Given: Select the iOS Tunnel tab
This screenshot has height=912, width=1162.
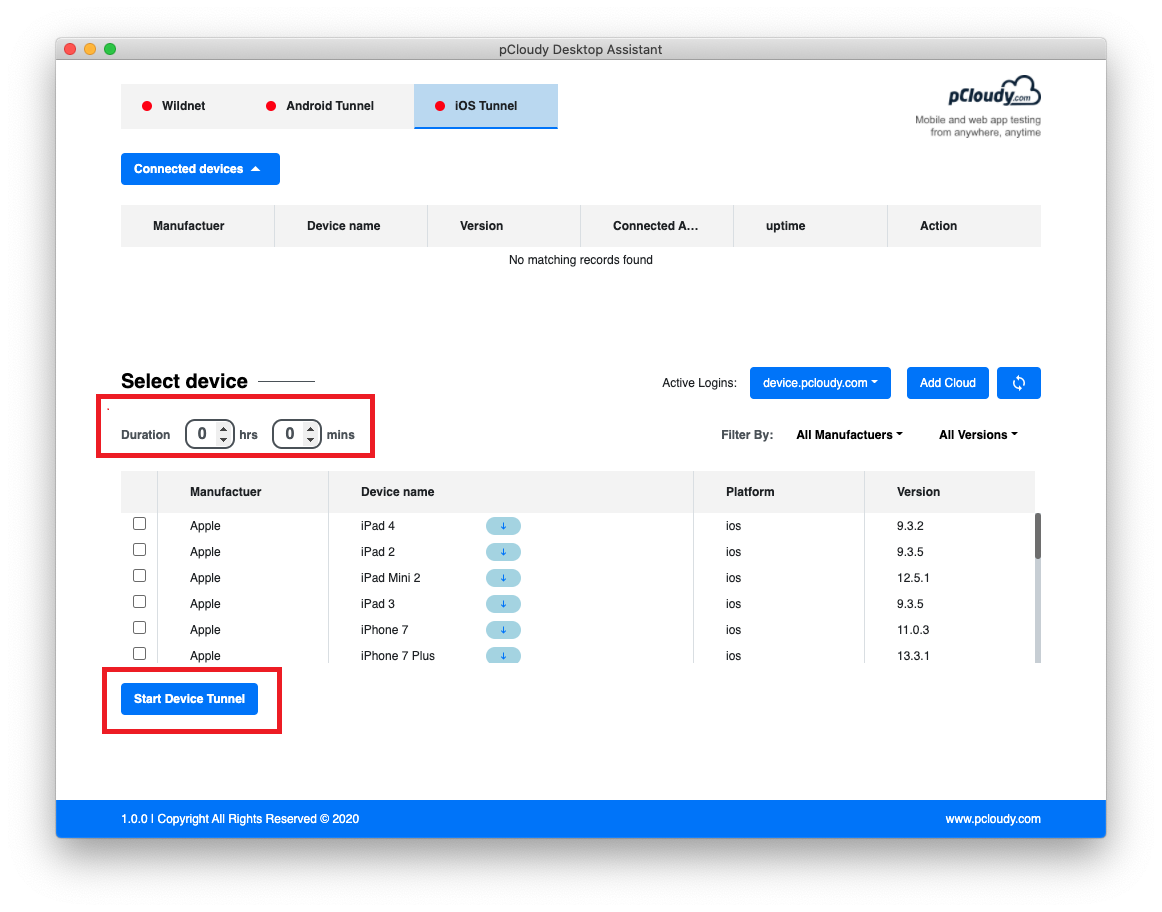Looking at the screenshot, I should point(485,106).
